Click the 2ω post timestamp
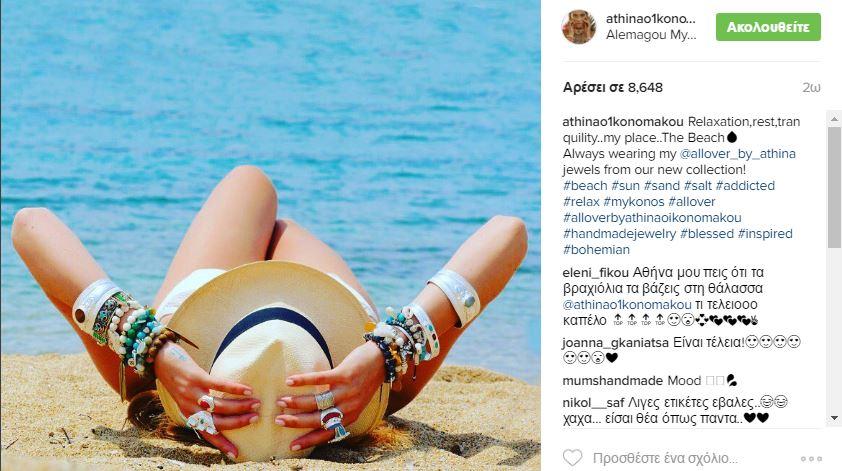This screenshot has width=842, height=471. [811, 88]
